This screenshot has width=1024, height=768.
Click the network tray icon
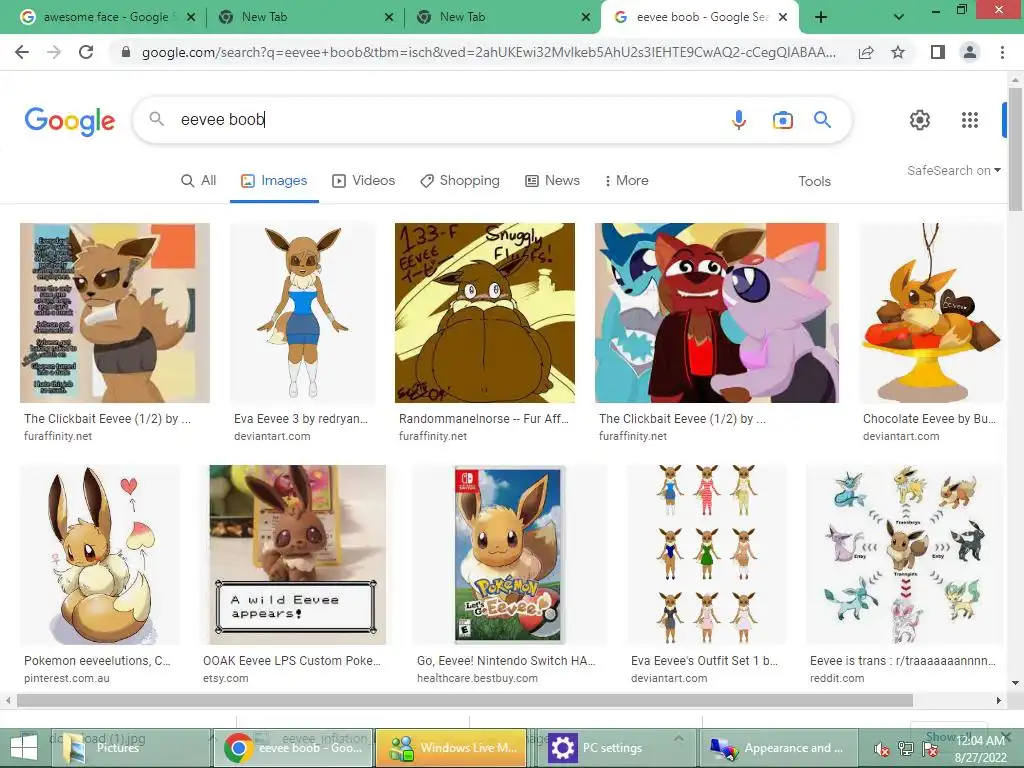(x=906, y=749)
